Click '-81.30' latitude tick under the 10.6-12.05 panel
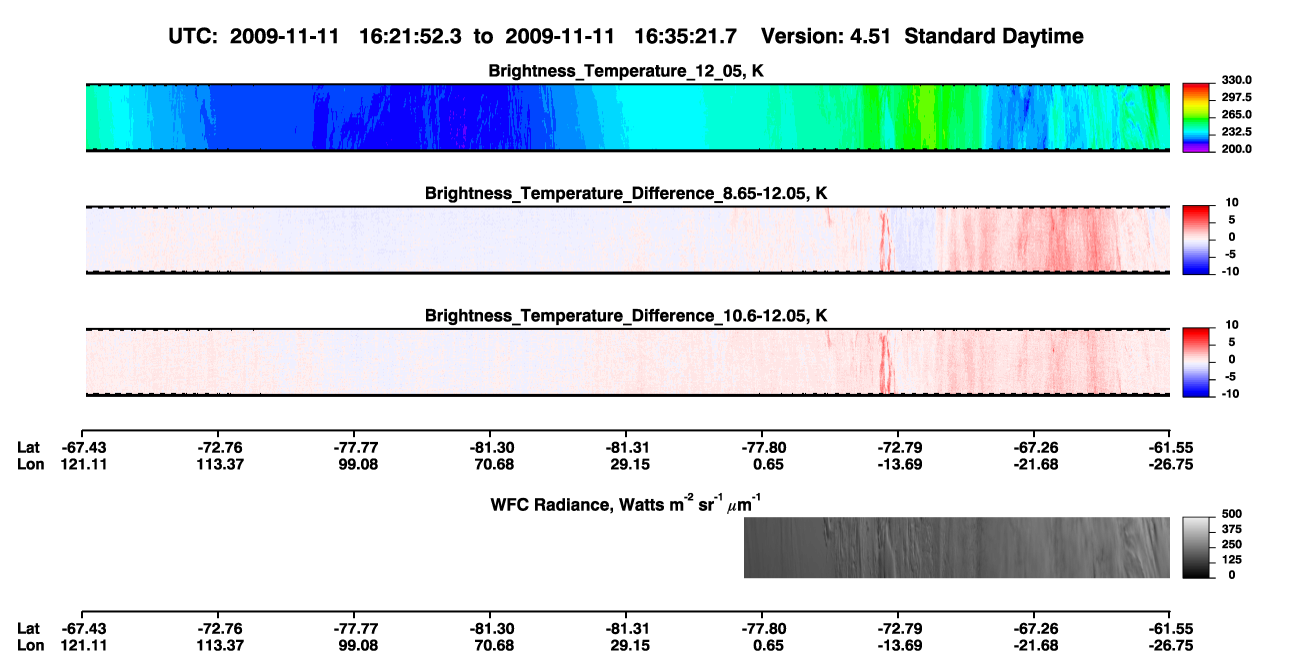The image size is (1300, 667). click(490, 448)
